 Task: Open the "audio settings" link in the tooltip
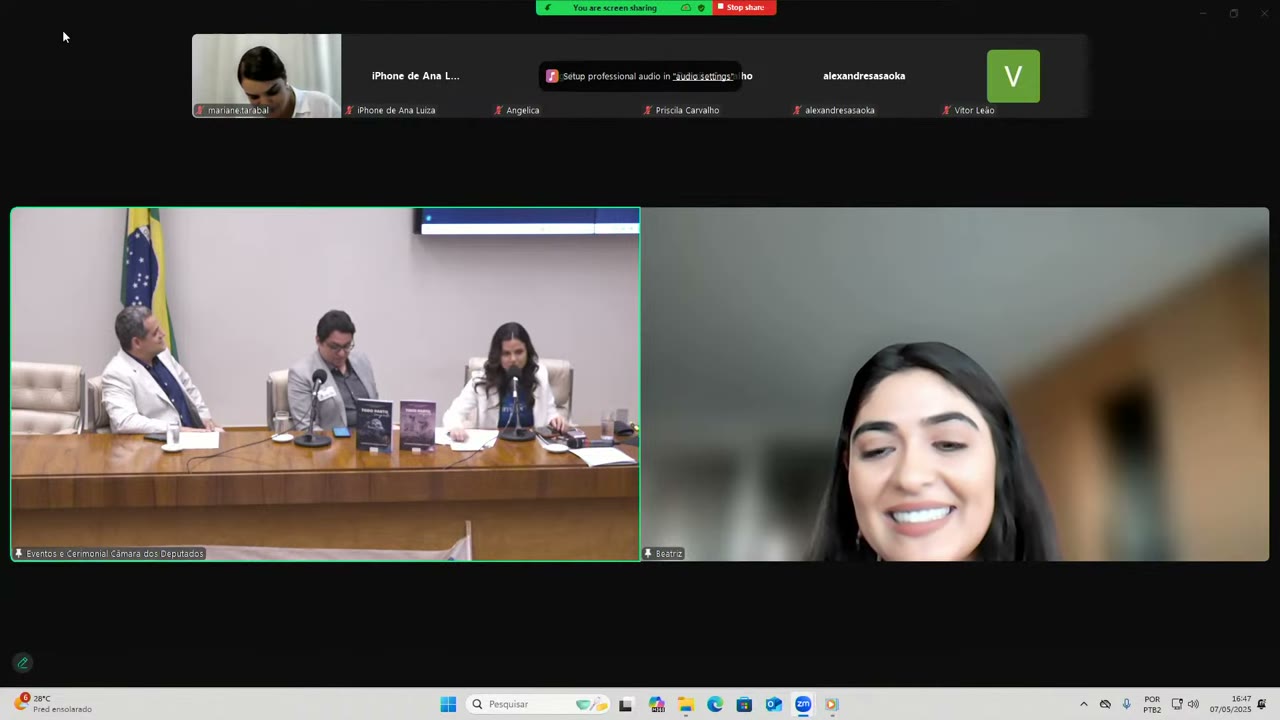tap(703, 76)
